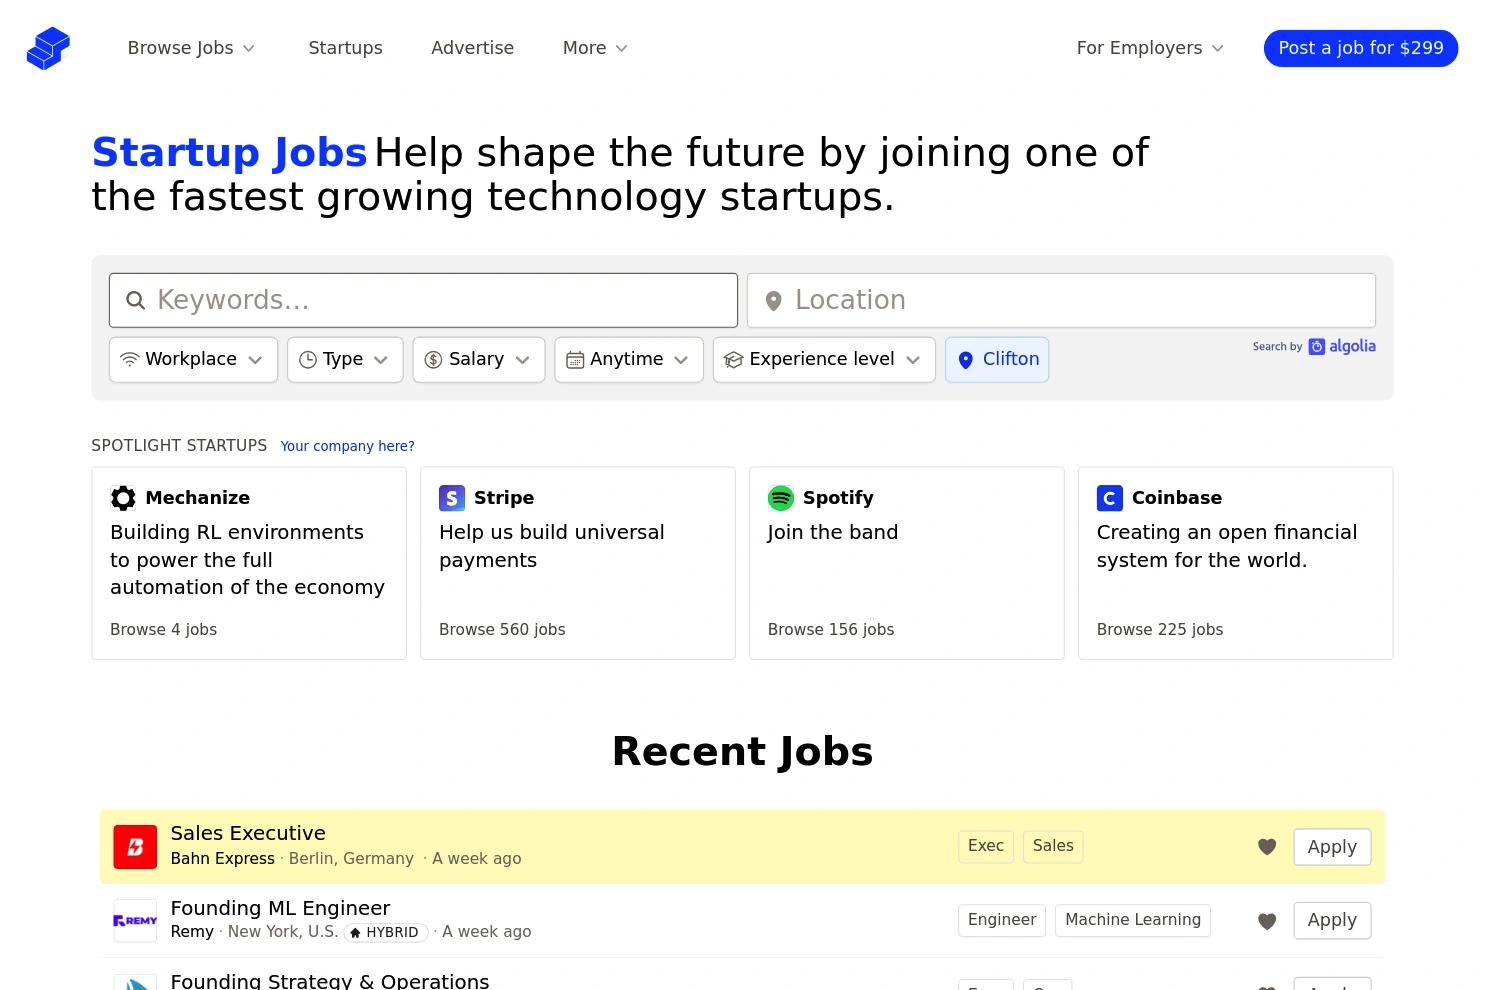Click the Remy company logo
Screen dimensions: 1485x990
(x=135, y=921)
